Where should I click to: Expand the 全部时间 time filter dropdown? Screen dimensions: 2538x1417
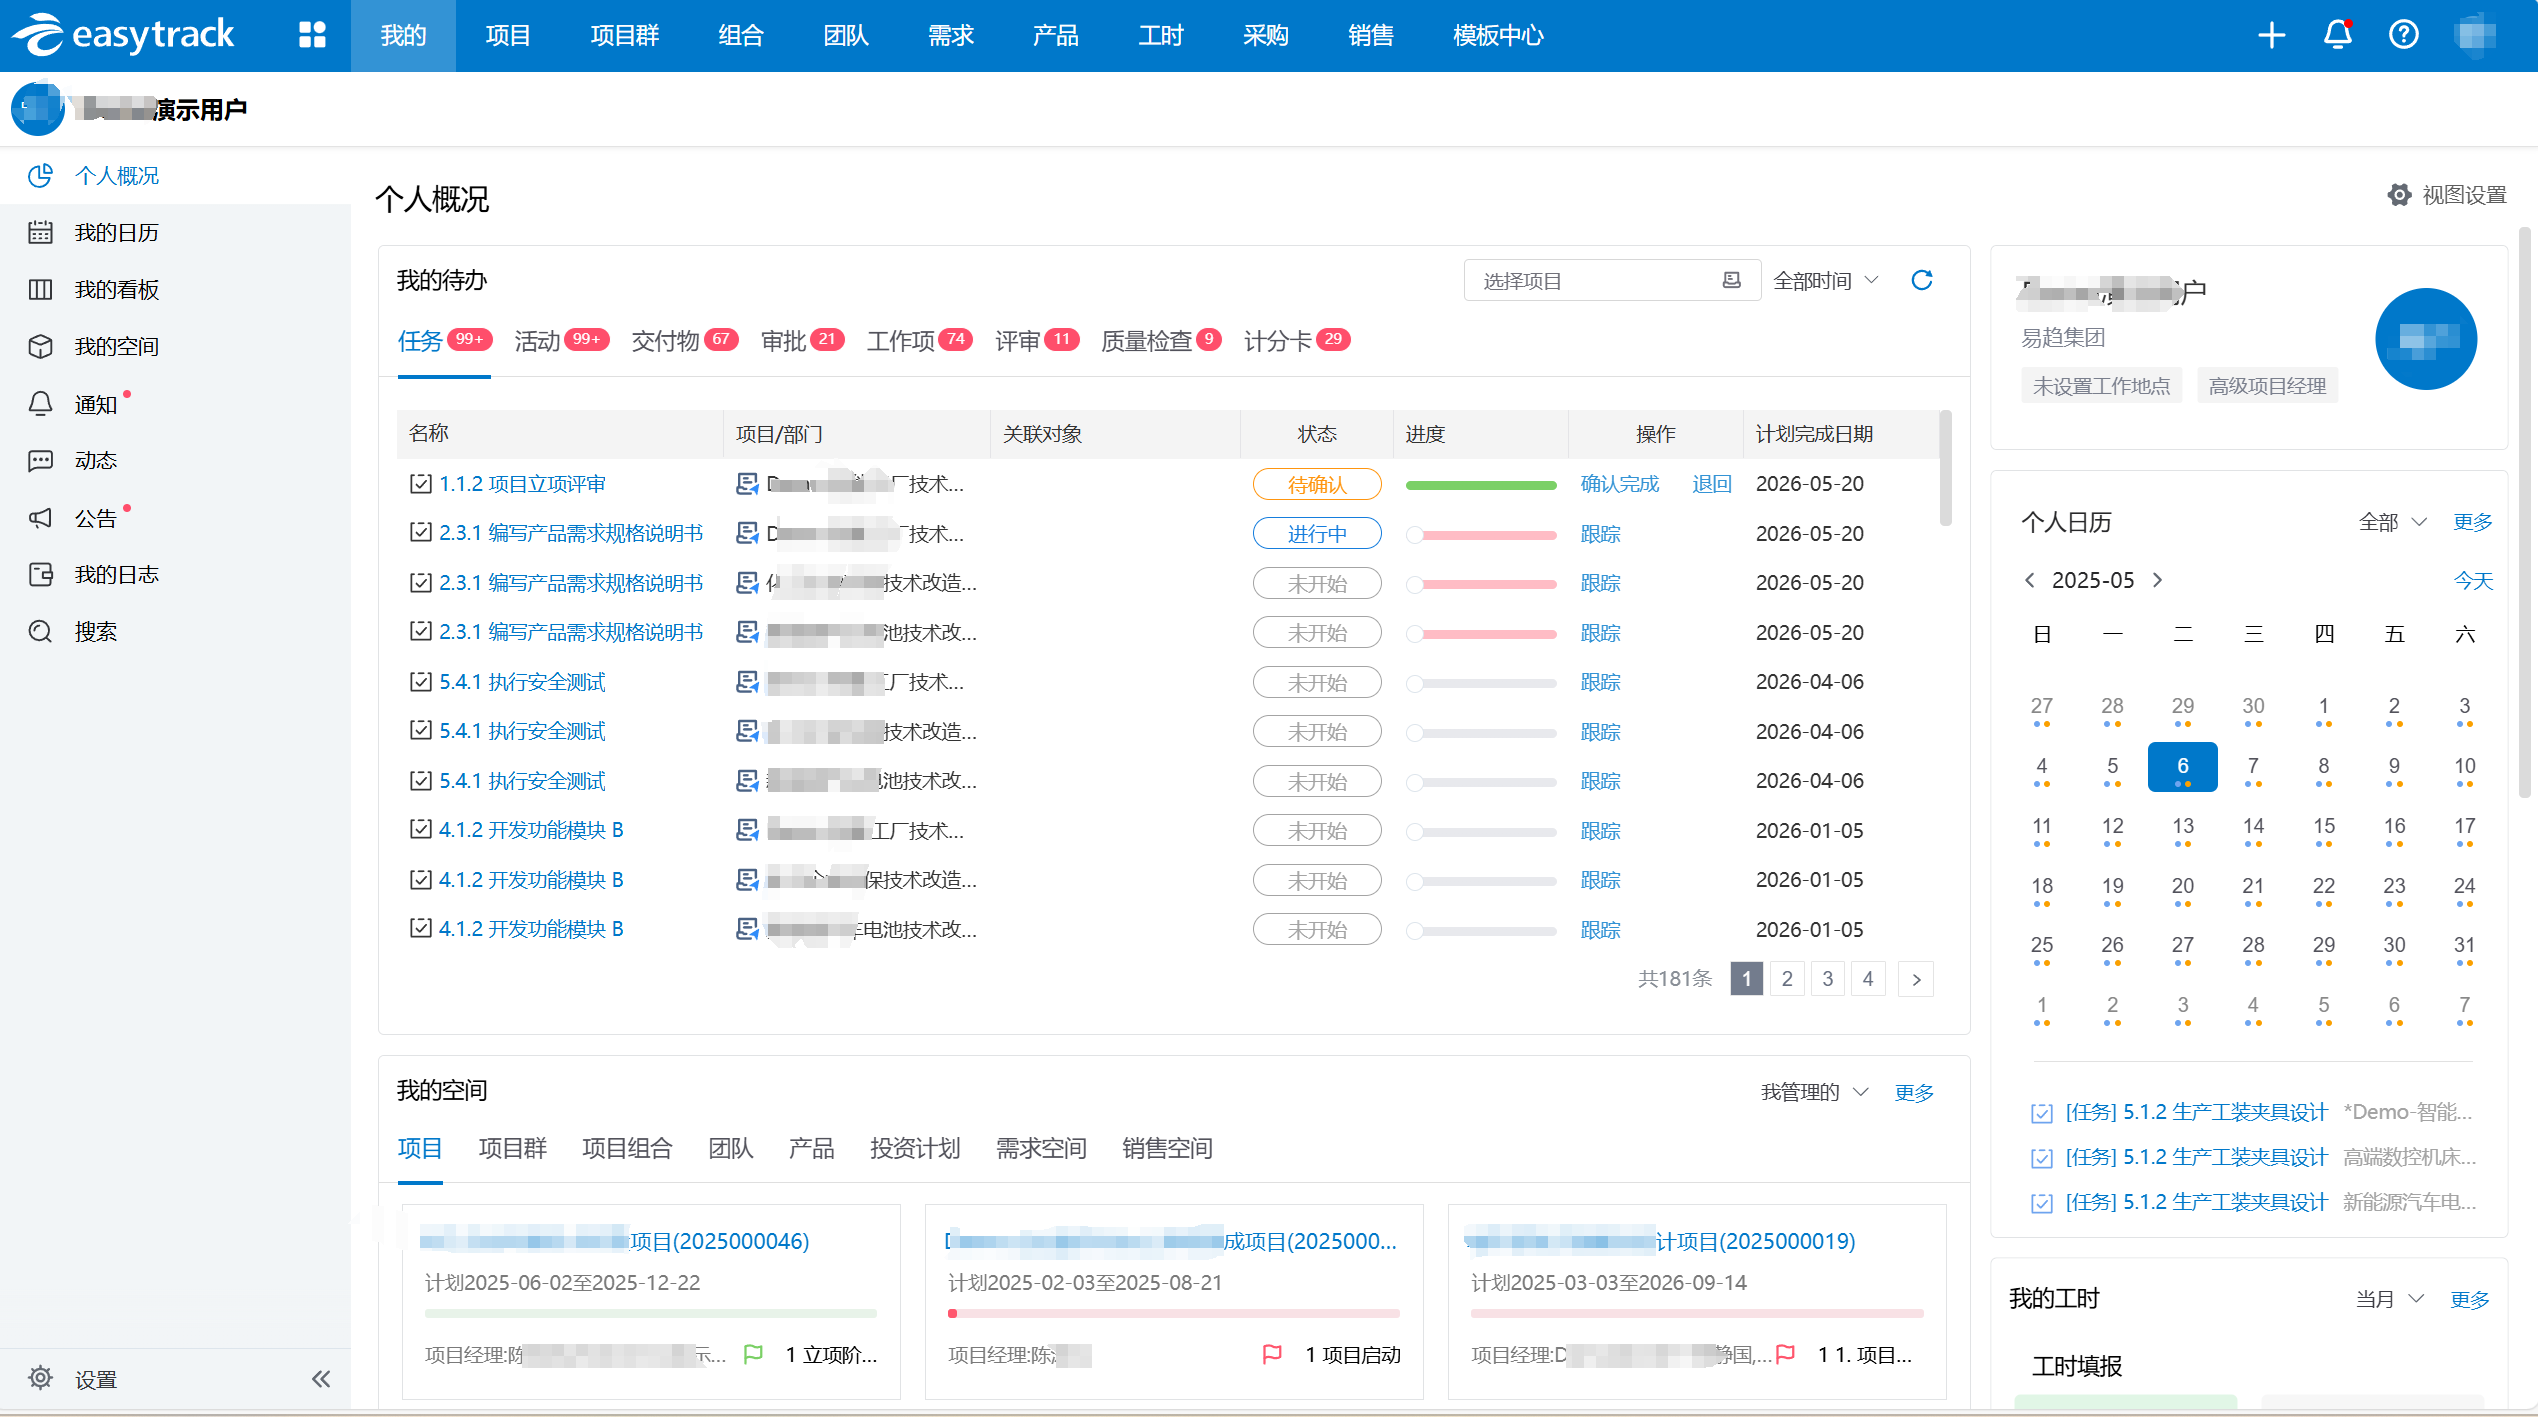(1826, 281)
